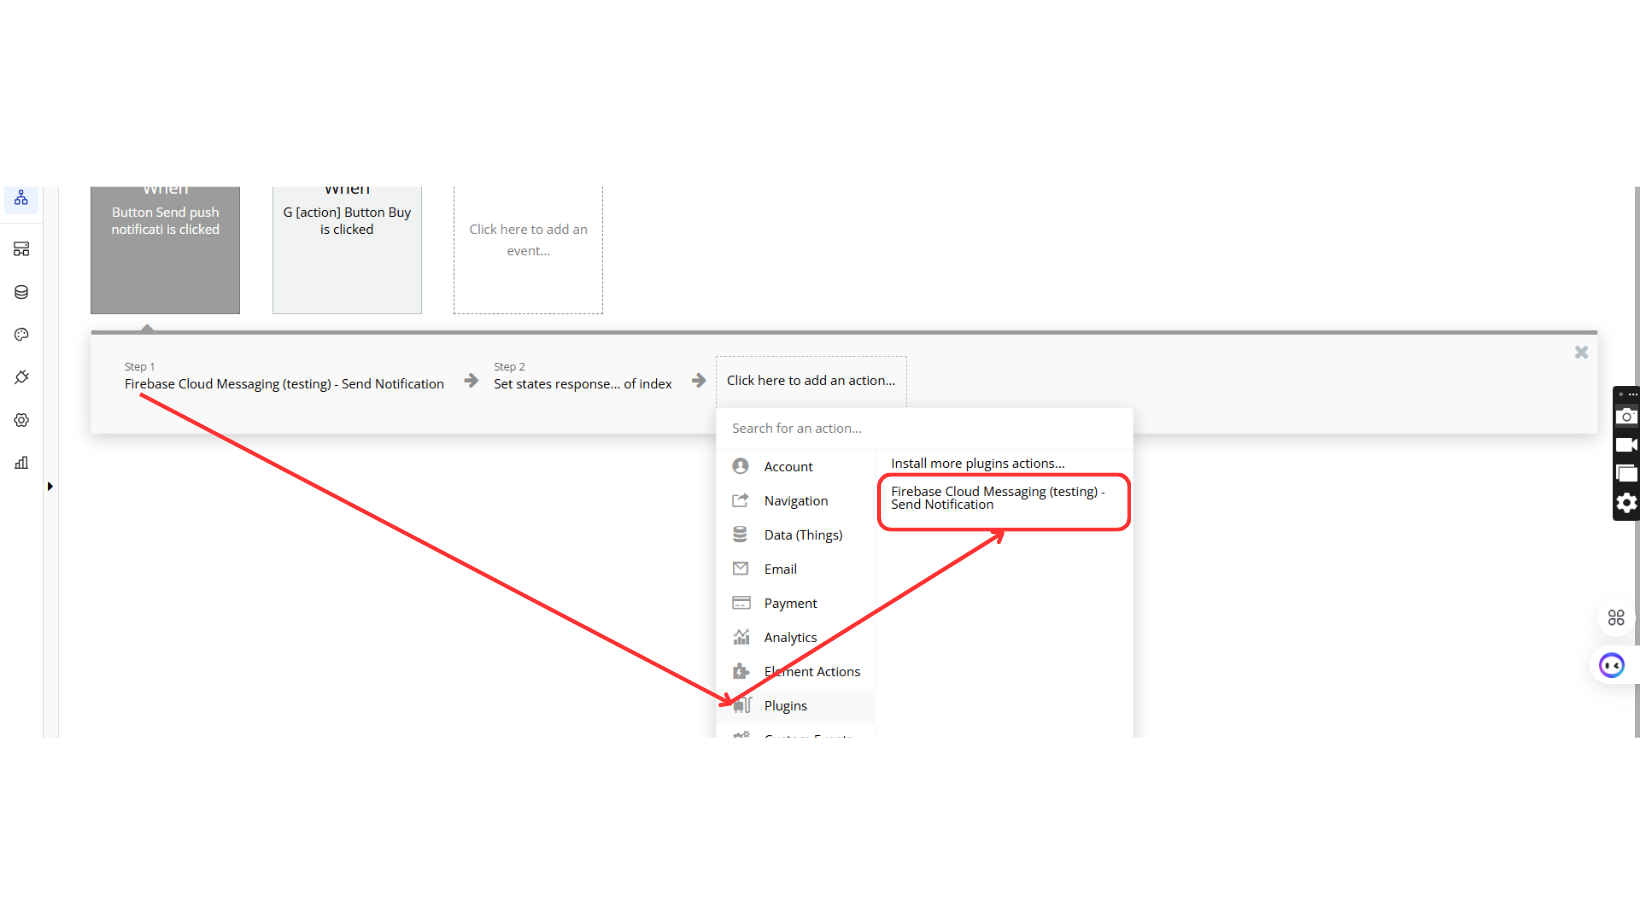
Task: Select Data (Things) action category
Action: 796,535
